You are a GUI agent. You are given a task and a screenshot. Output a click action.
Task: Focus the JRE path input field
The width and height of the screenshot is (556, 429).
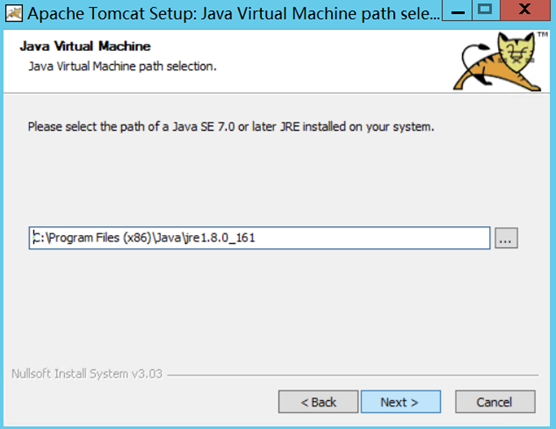[x=259, y=238]
